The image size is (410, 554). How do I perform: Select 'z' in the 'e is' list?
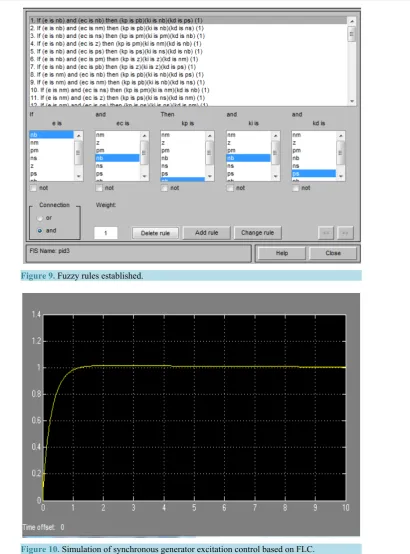[x=52, y=166]
